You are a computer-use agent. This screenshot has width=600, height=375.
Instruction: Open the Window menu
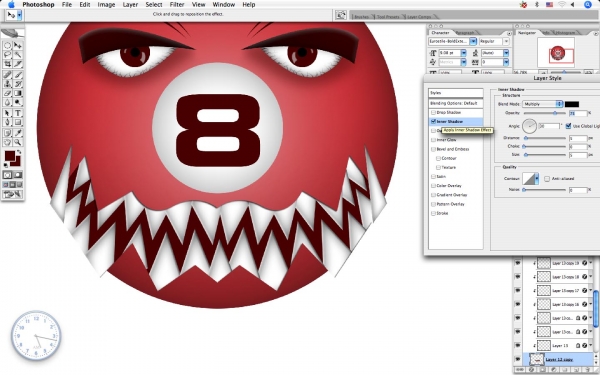tap(223, 5)
